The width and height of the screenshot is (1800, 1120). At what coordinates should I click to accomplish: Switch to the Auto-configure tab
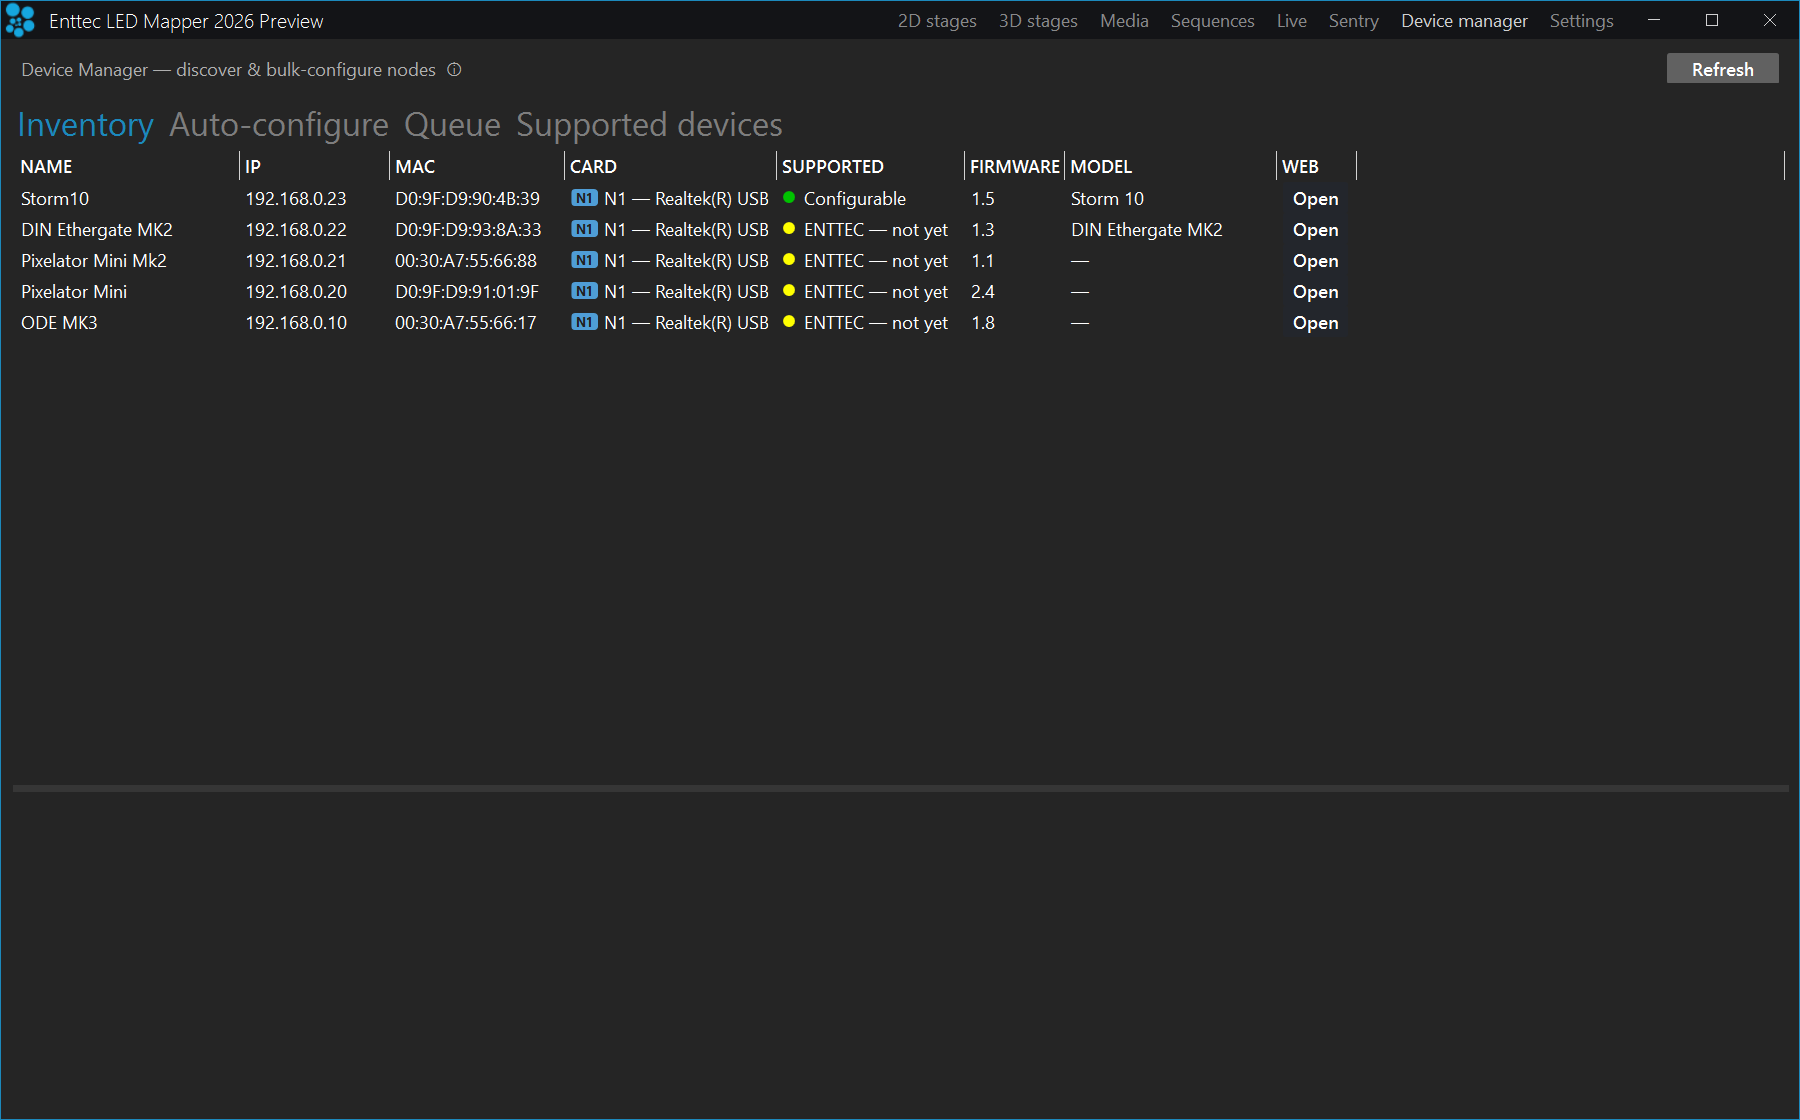click(x=279, y=125)
